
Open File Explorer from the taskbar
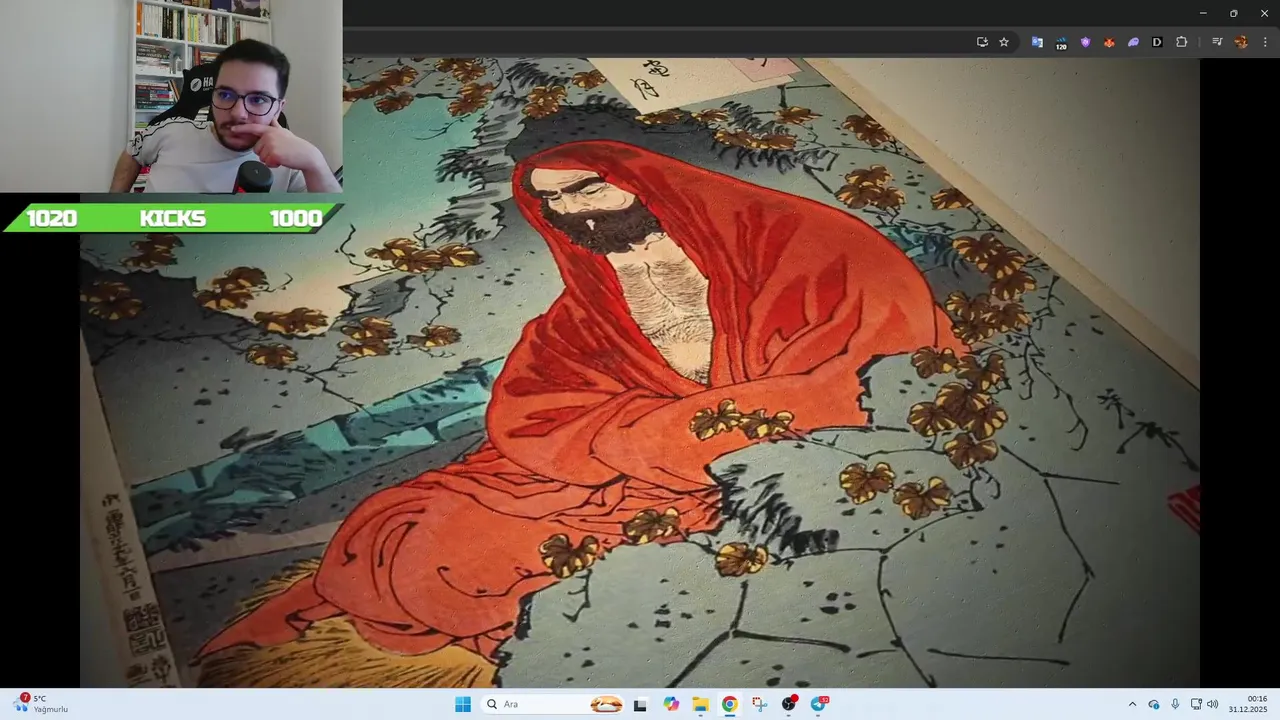coord(701,704)
